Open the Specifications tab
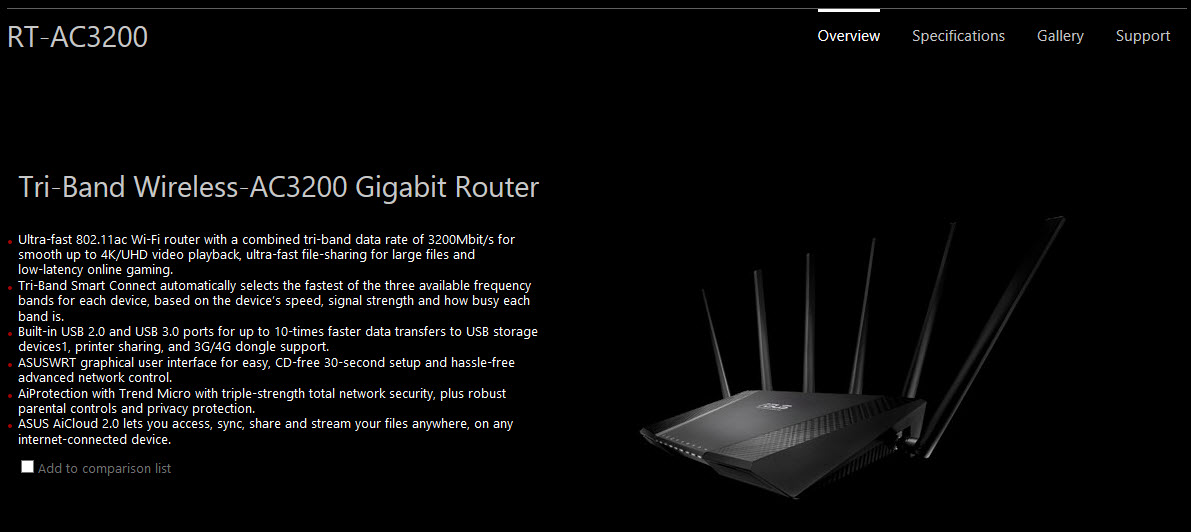 [958, 36]
